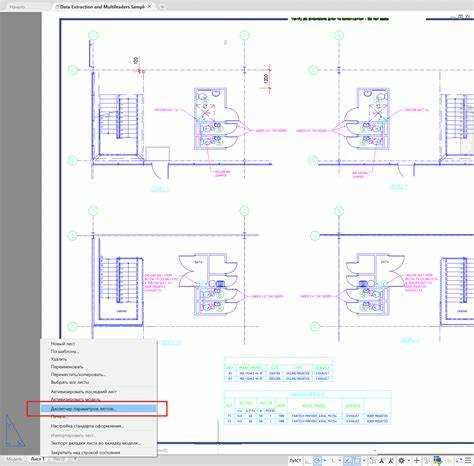Toggle object snap in status bar

click(358, 460)
